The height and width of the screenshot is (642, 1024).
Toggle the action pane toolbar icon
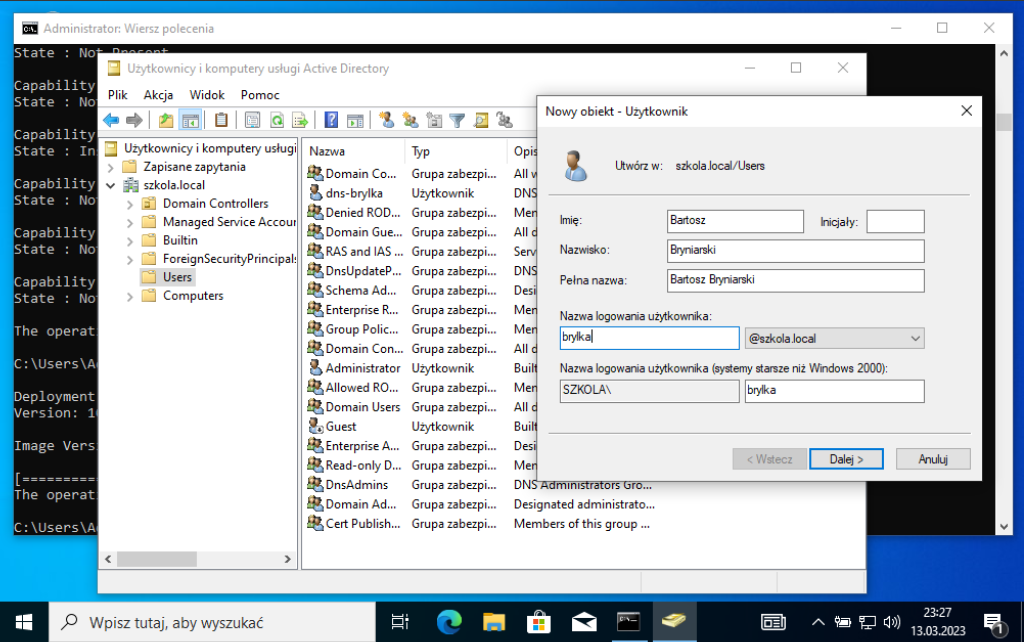[355, 120]
